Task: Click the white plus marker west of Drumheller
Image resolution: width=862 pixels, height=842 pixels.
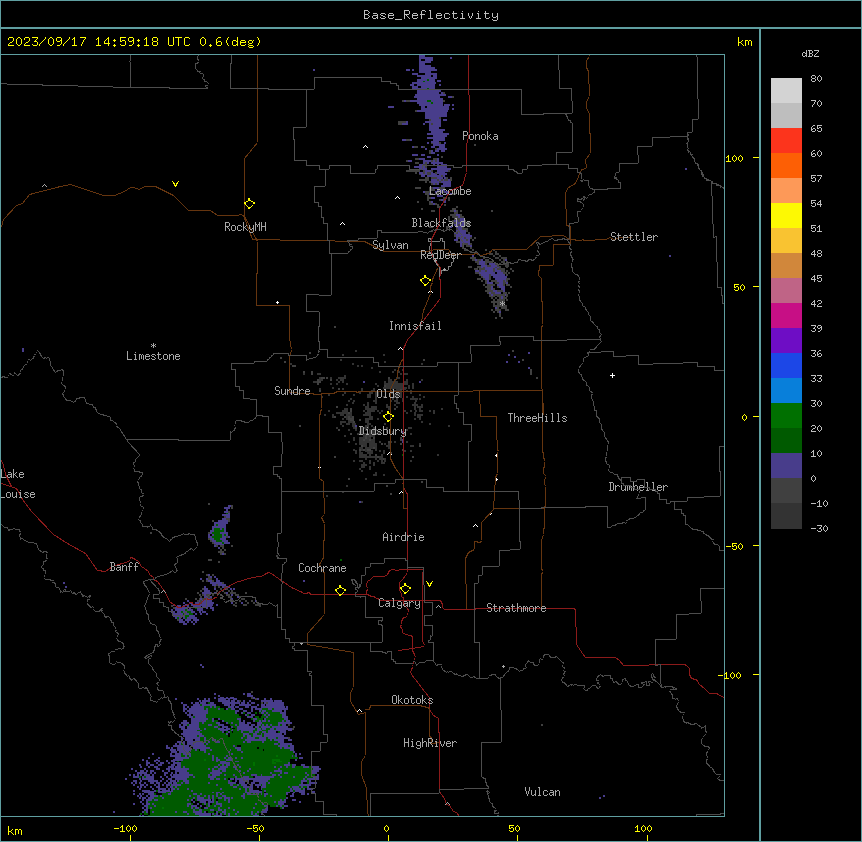Action: click(612, 375)
